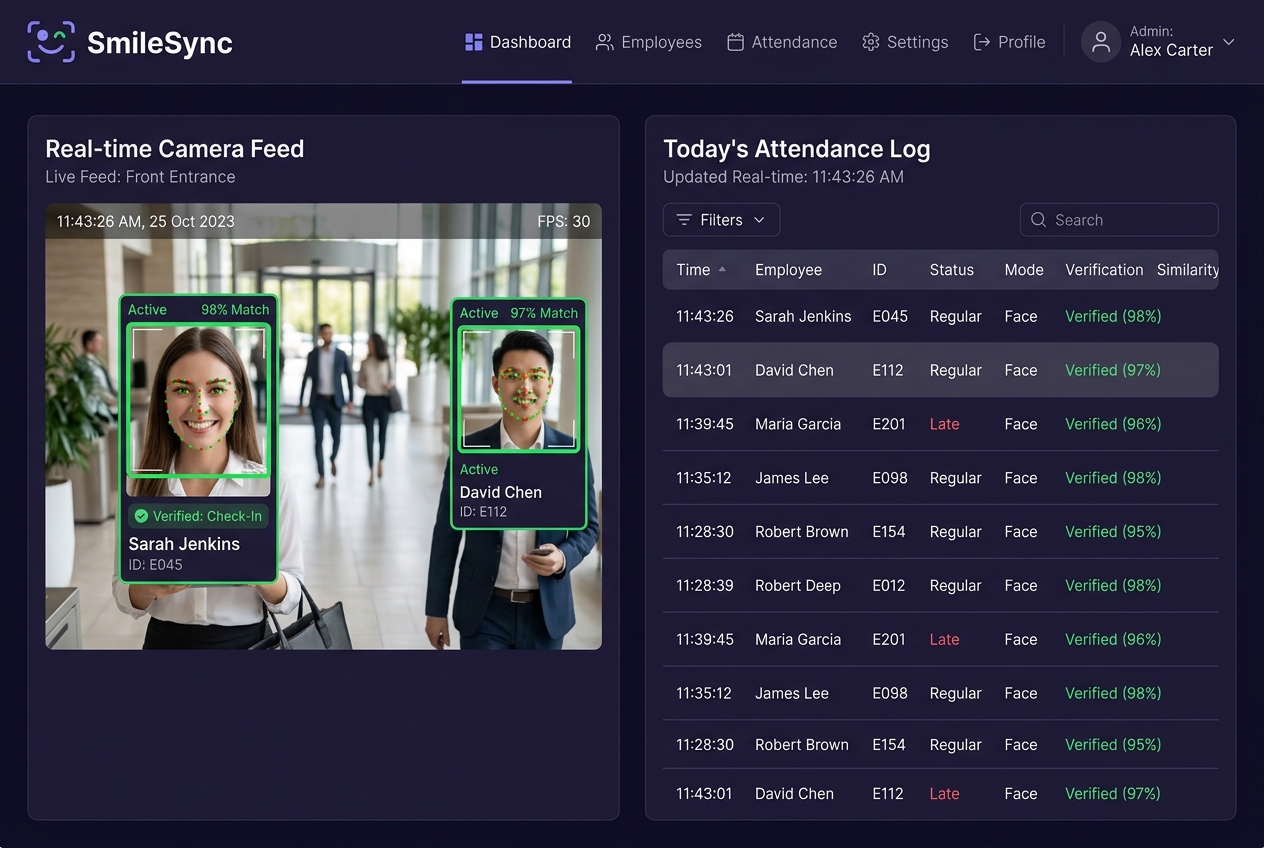Click the Time column header label
Screen dimensions: 1264x848
[693, 270]
